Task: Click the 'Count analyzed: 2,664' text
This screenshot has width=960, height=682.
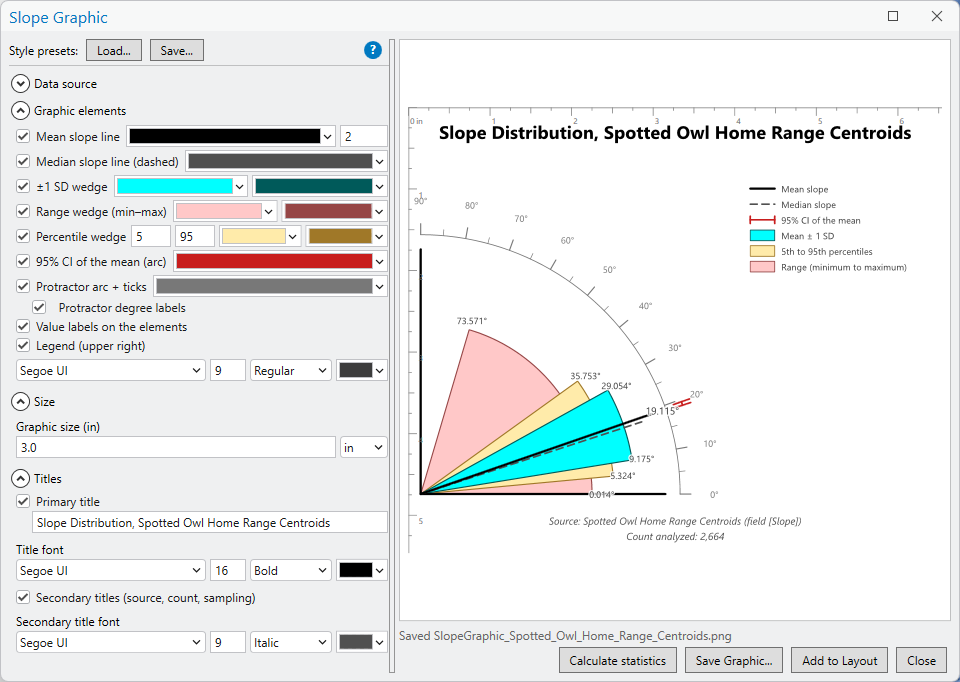Action: click(675, 536)
